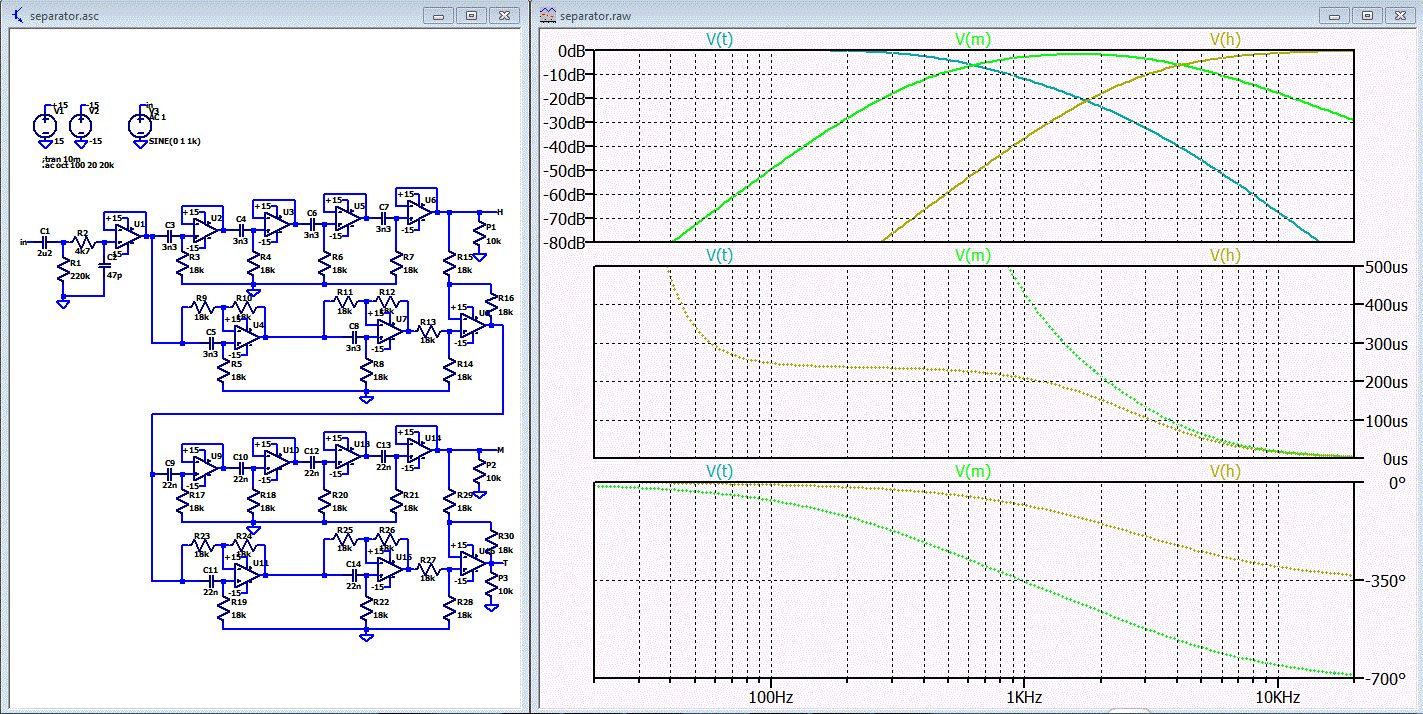Click the separator.raw waveform window icon
This screenshot has width=1423, height=714.
pos(546,15)
